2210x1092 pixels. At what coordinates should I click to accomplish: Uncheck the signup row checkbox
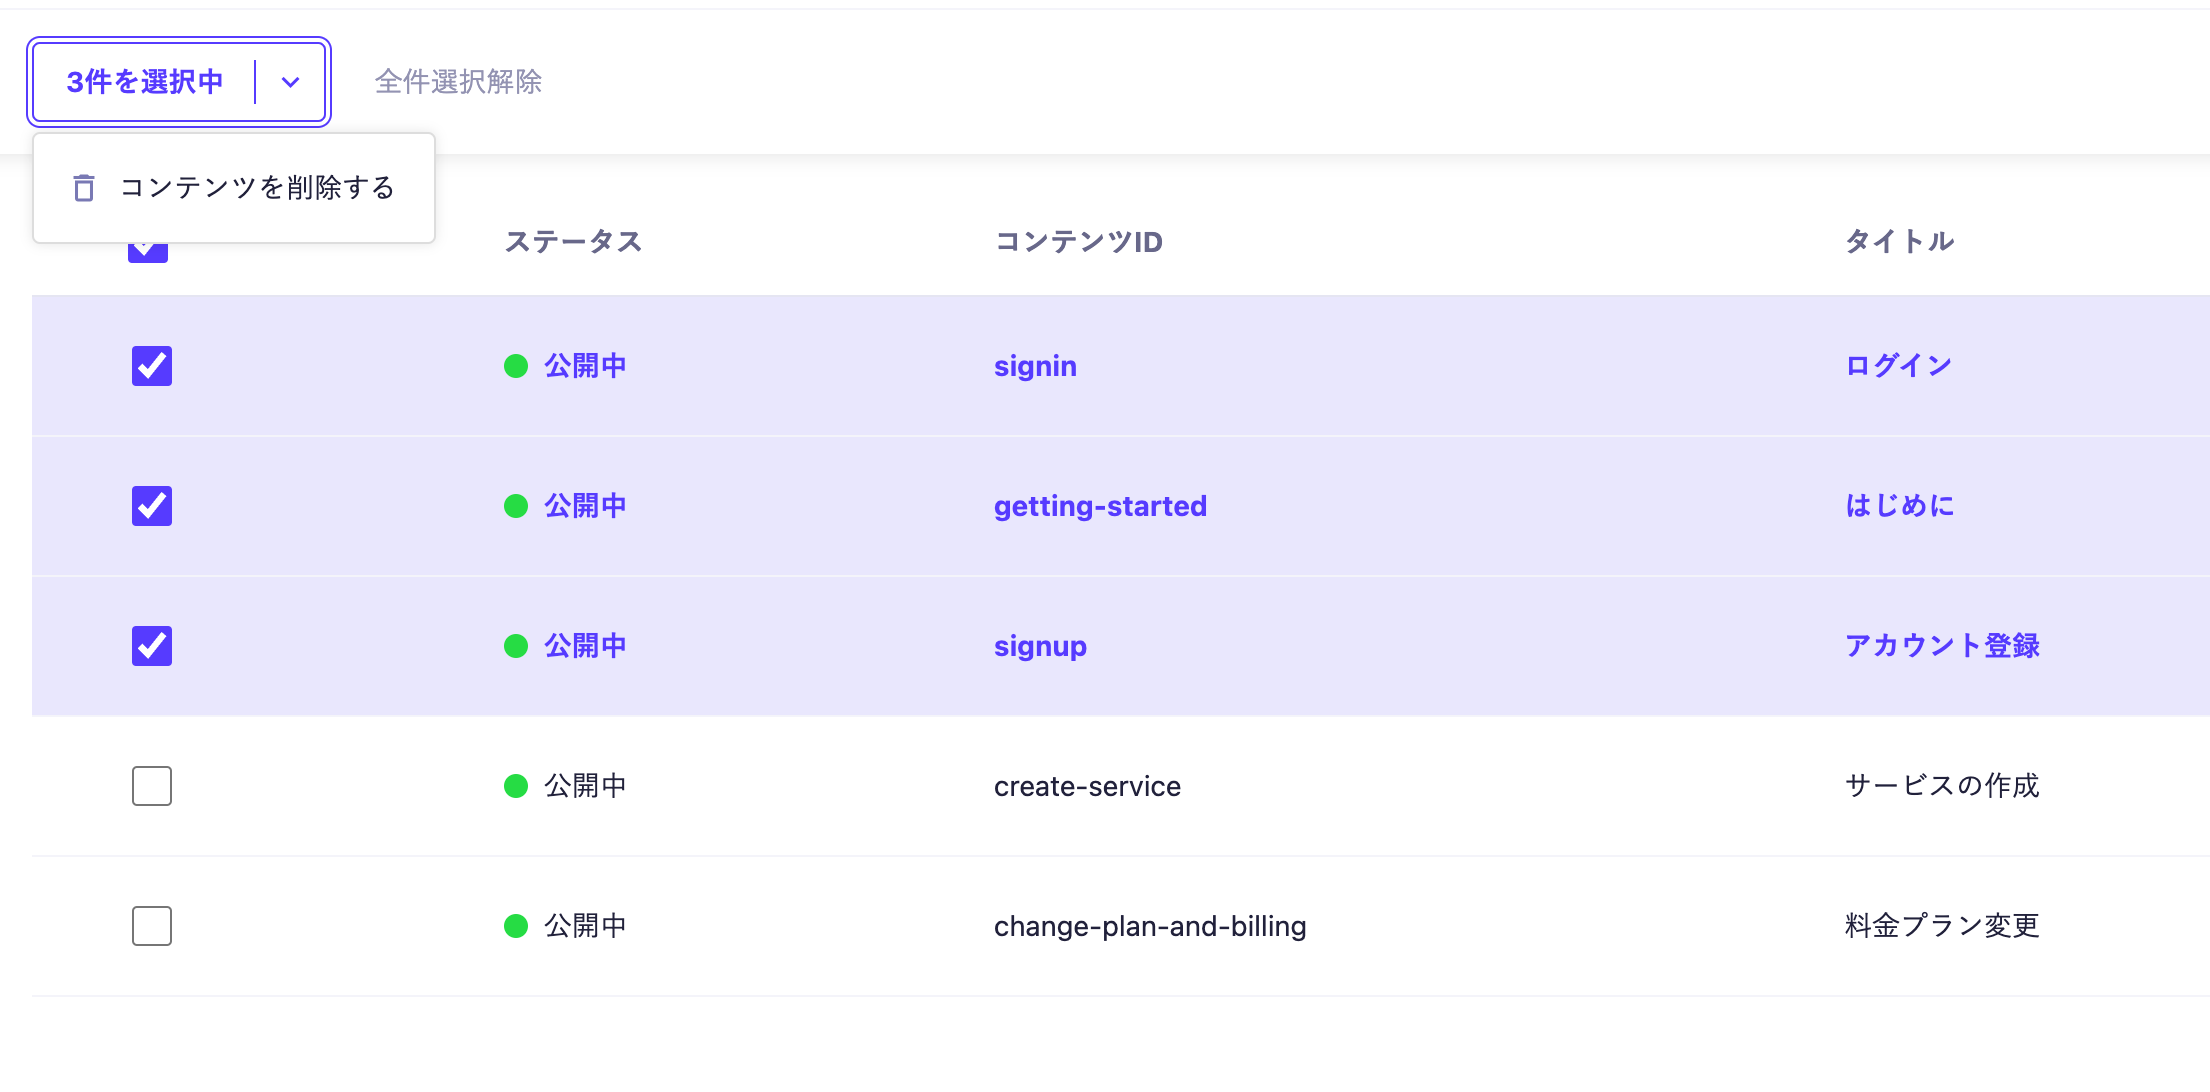point(152,646)
